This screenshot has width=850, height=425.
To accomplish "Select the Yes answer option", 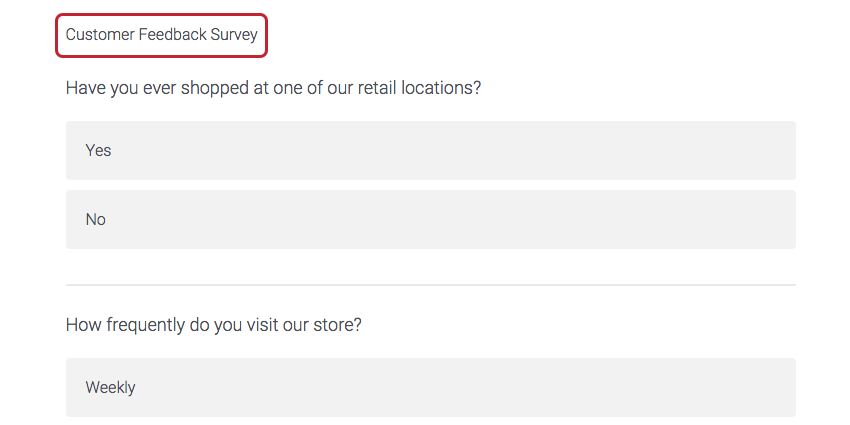I will pyautogui.click(x=430, y=151).
